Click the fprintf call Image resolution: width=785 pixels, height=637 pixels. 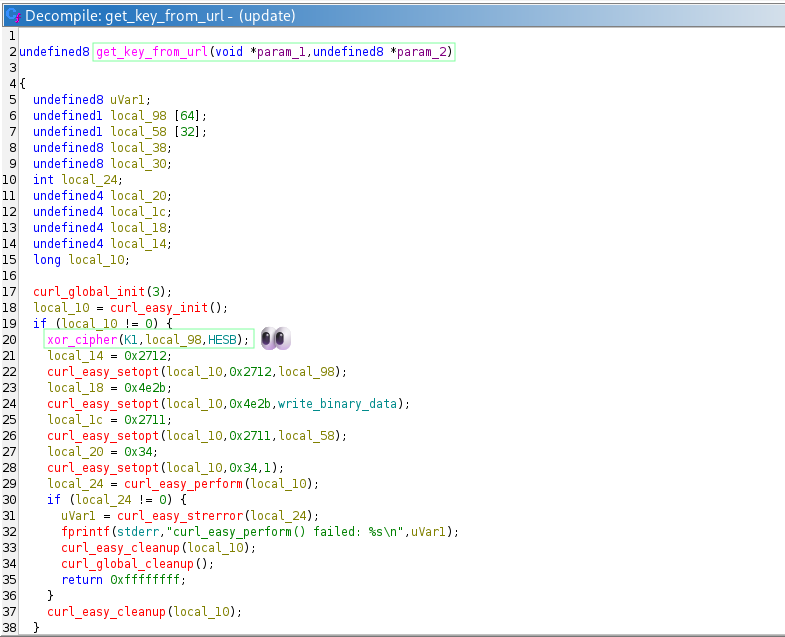tap(85, 532)
